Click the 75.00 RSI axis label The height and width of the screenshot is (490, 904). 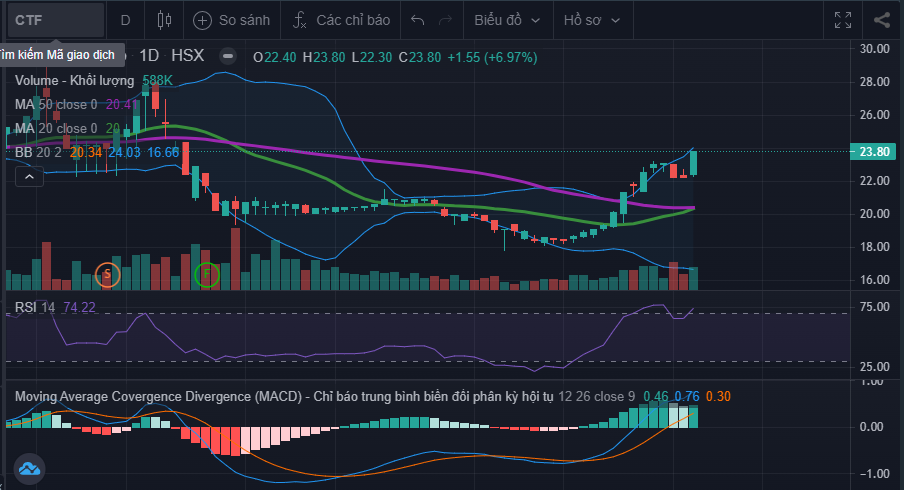874,307
